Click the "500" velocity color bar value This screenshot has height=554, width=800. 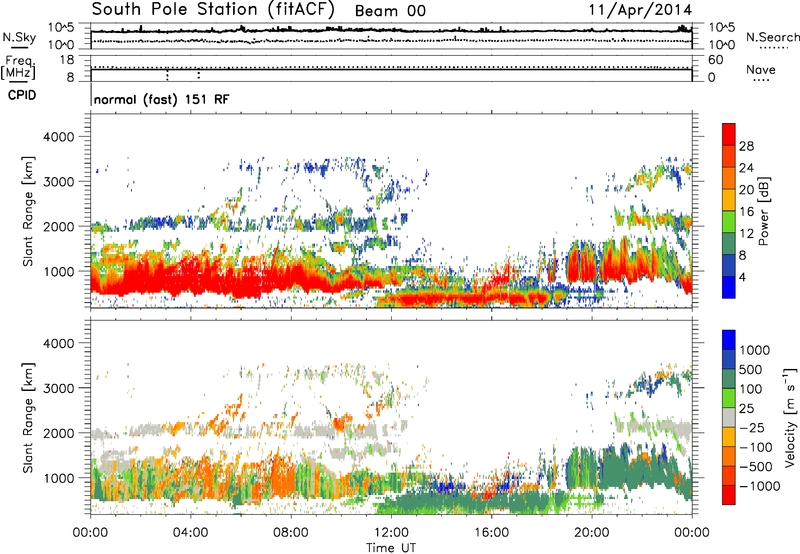[x=751, y=370]
